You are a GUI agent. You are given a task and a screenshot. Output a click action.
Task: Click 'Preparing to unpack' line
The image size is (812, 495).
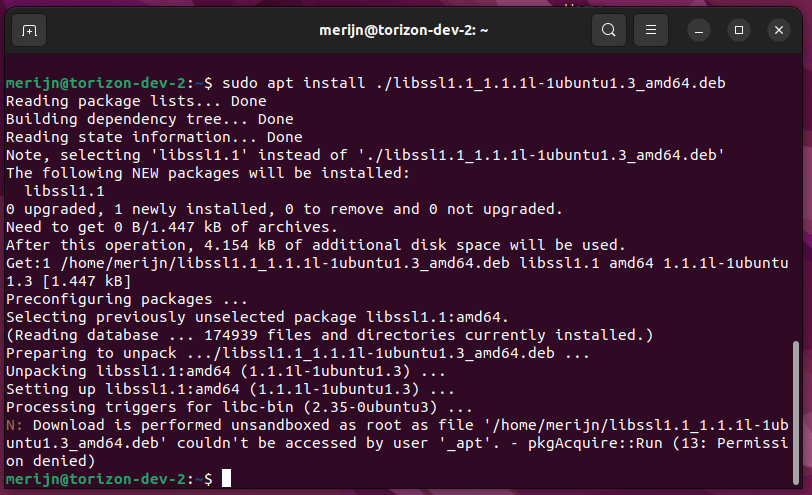pyautogui.click(x=298, y=354)
